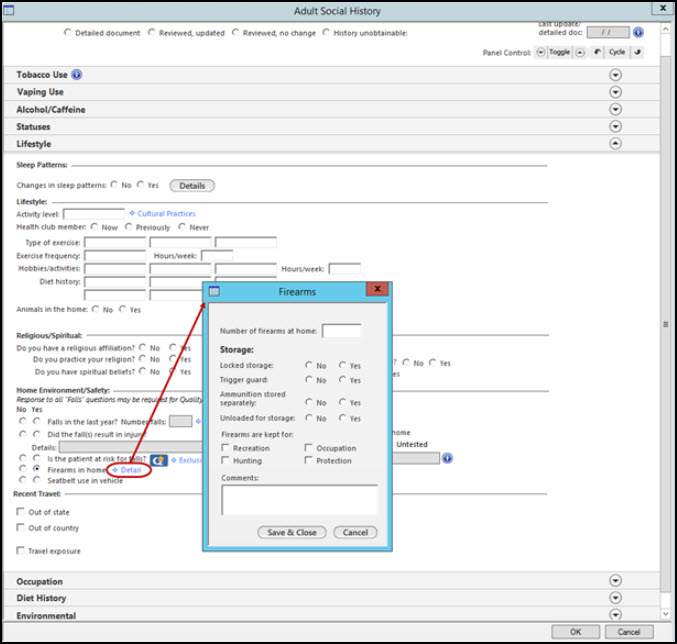Open the Diet History section header

pos(331,598)
